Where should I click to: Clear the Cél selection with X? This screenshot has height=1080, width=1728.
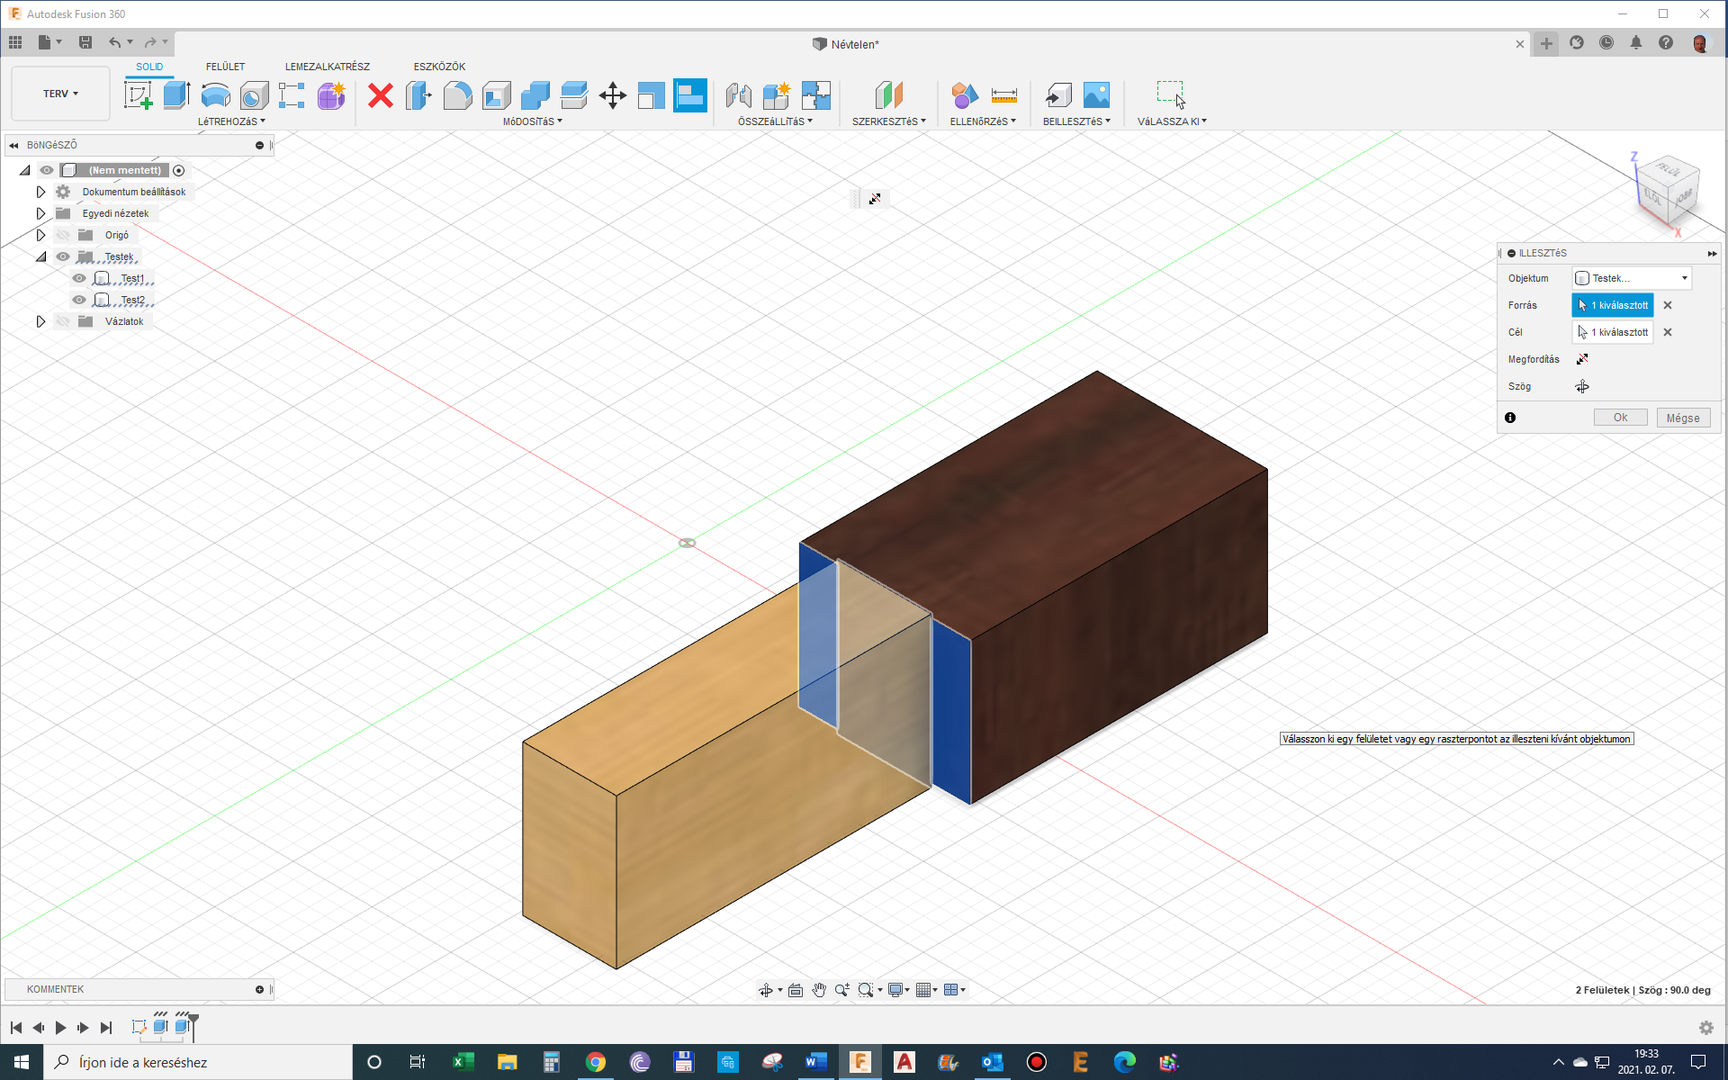1667,332
